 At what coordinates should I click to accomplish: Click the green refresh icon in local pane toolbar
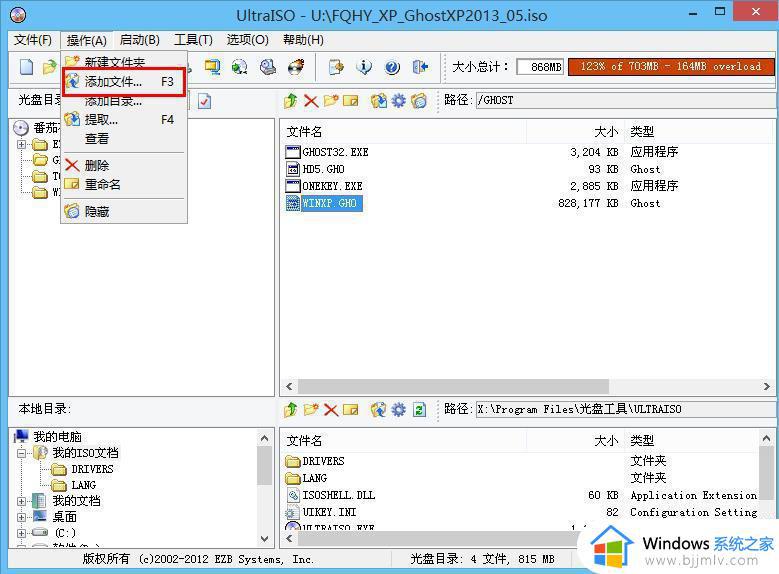coord(419,410)
